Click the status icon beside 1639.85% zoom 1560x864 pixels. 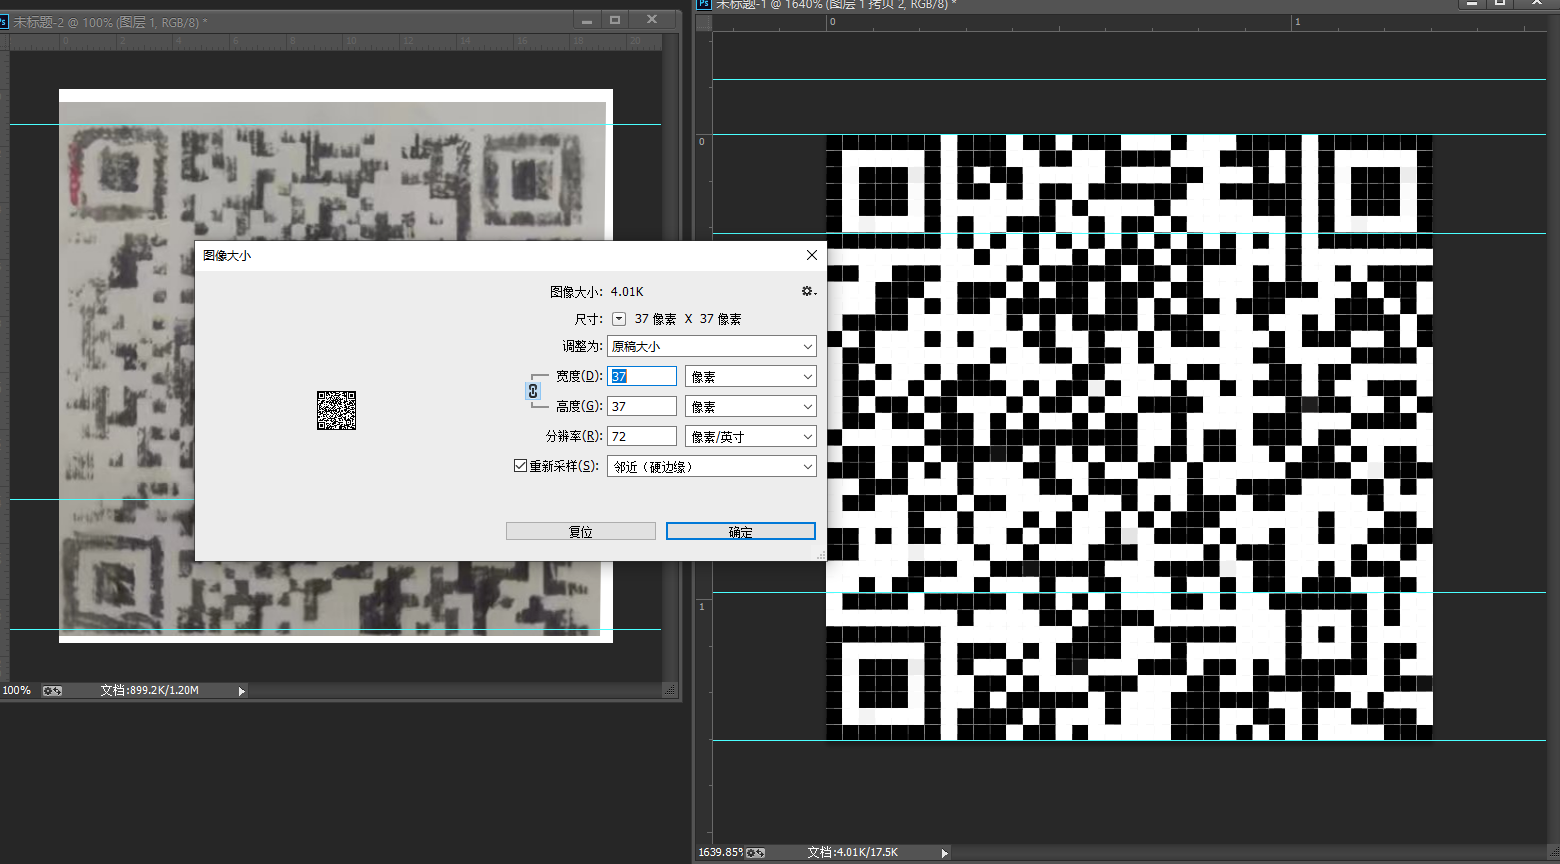(756, 852)
